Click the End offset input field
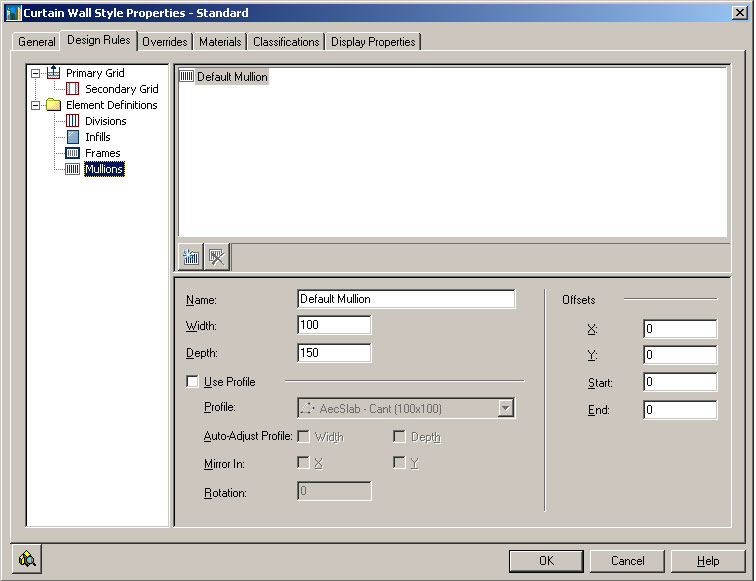 (x=680, y=410)
